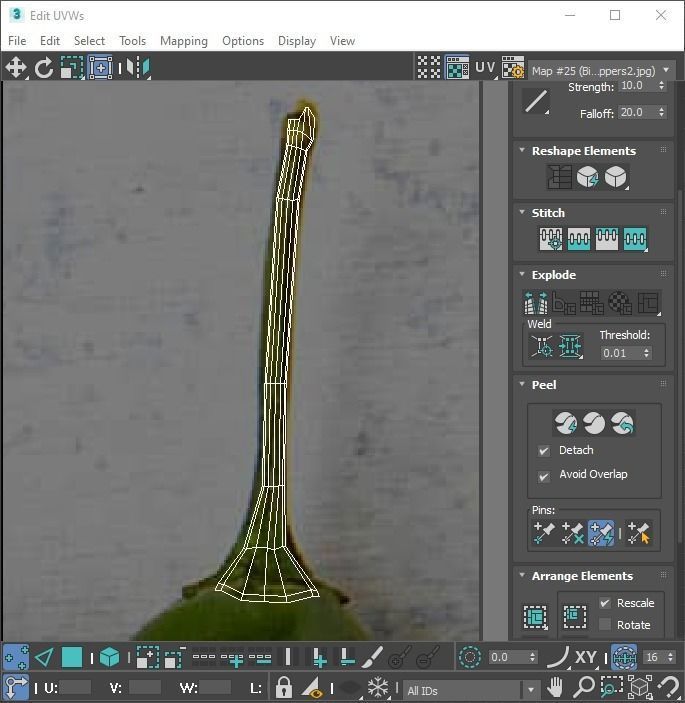Toggle the Lock Selection padlock

(x=284, y=687)
